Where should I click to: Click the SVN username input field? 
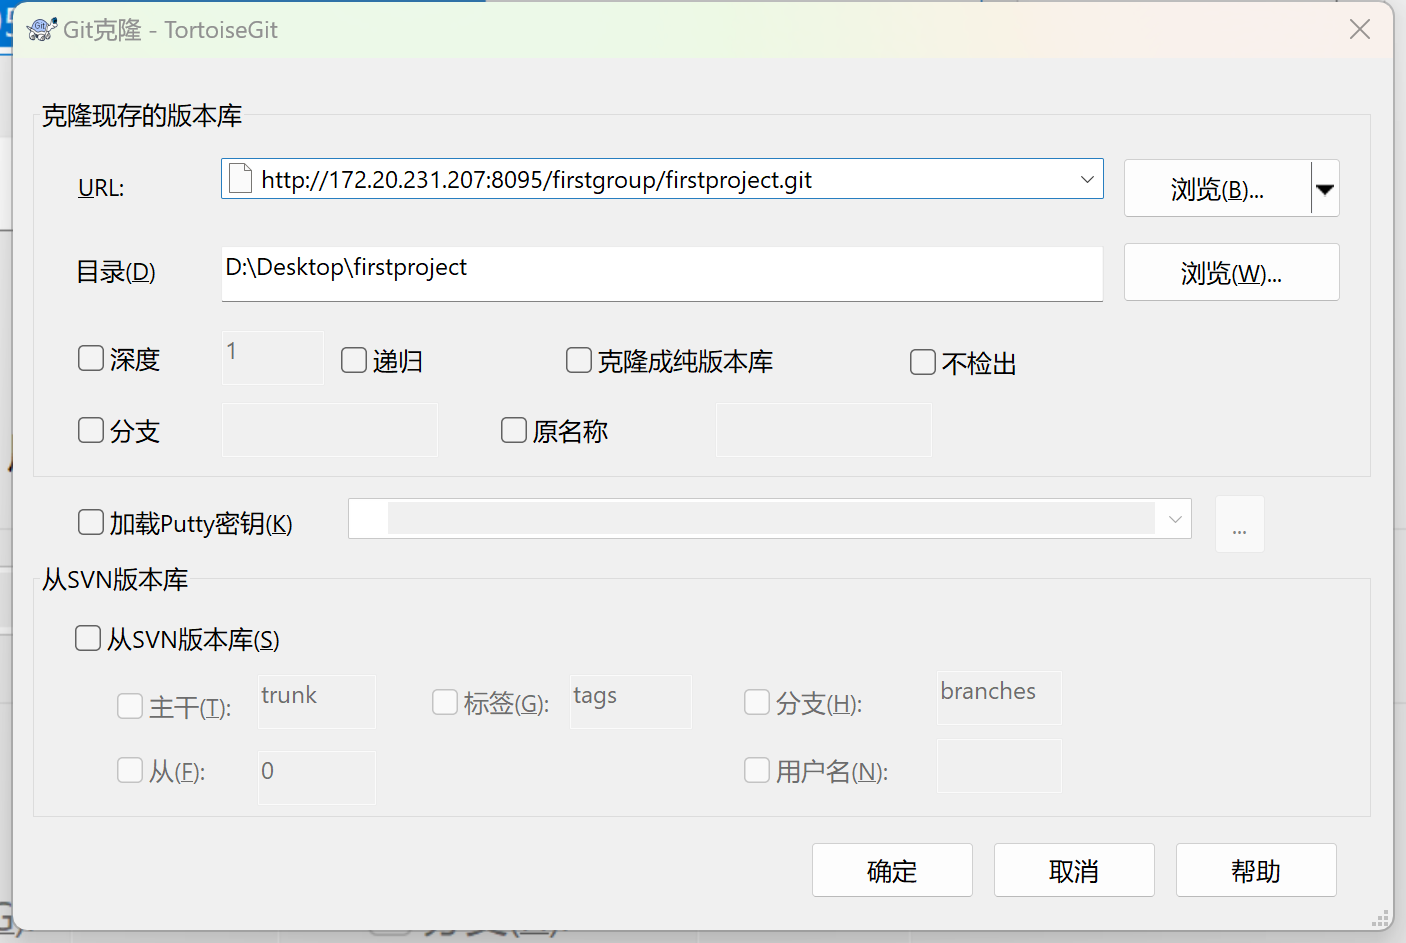point(999,766)
